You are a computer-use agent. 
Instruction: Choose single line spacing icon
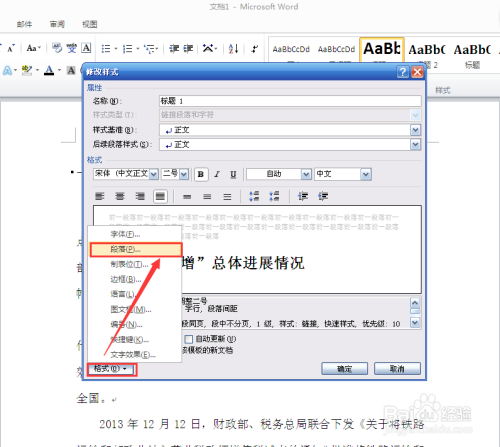tap(187, 197)
